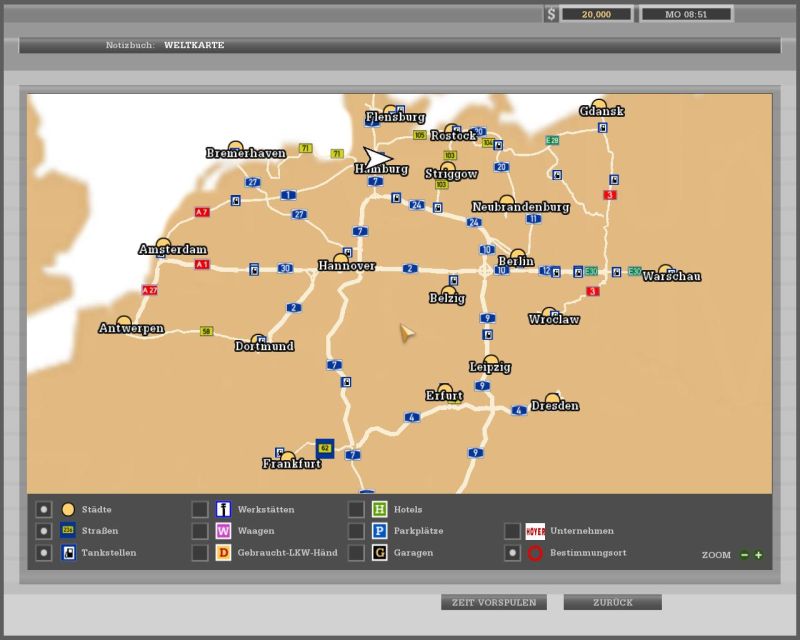Click the red Bestimmungsort circle icon
This screenshot has height=640, width=800.
point(535,553)
